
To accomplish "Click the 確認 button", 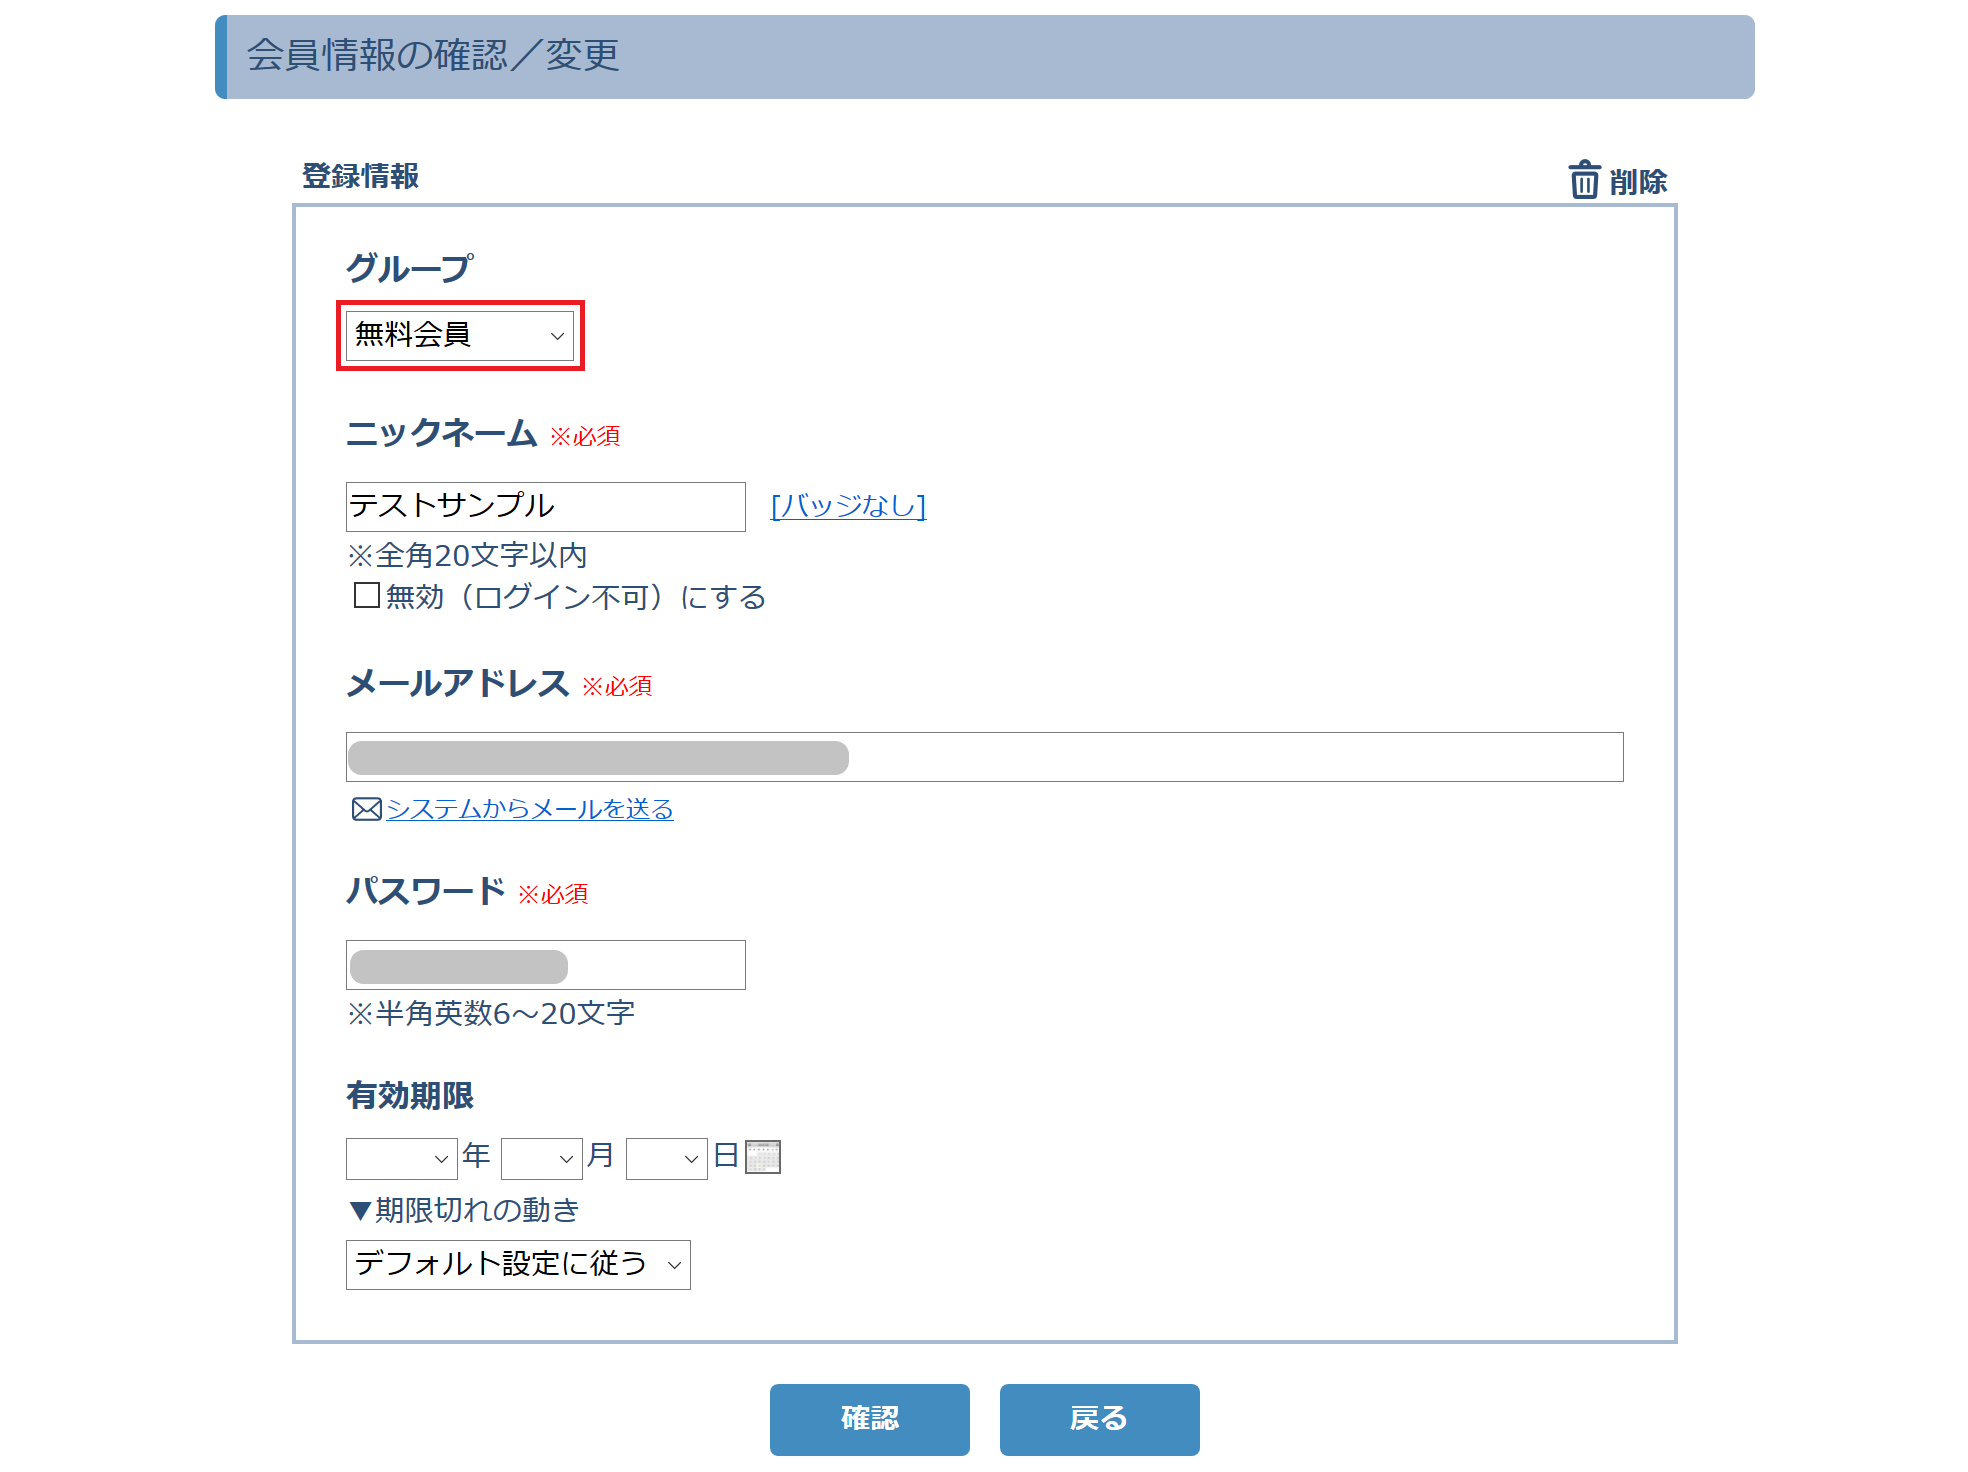I will [x=869, y=1419].
